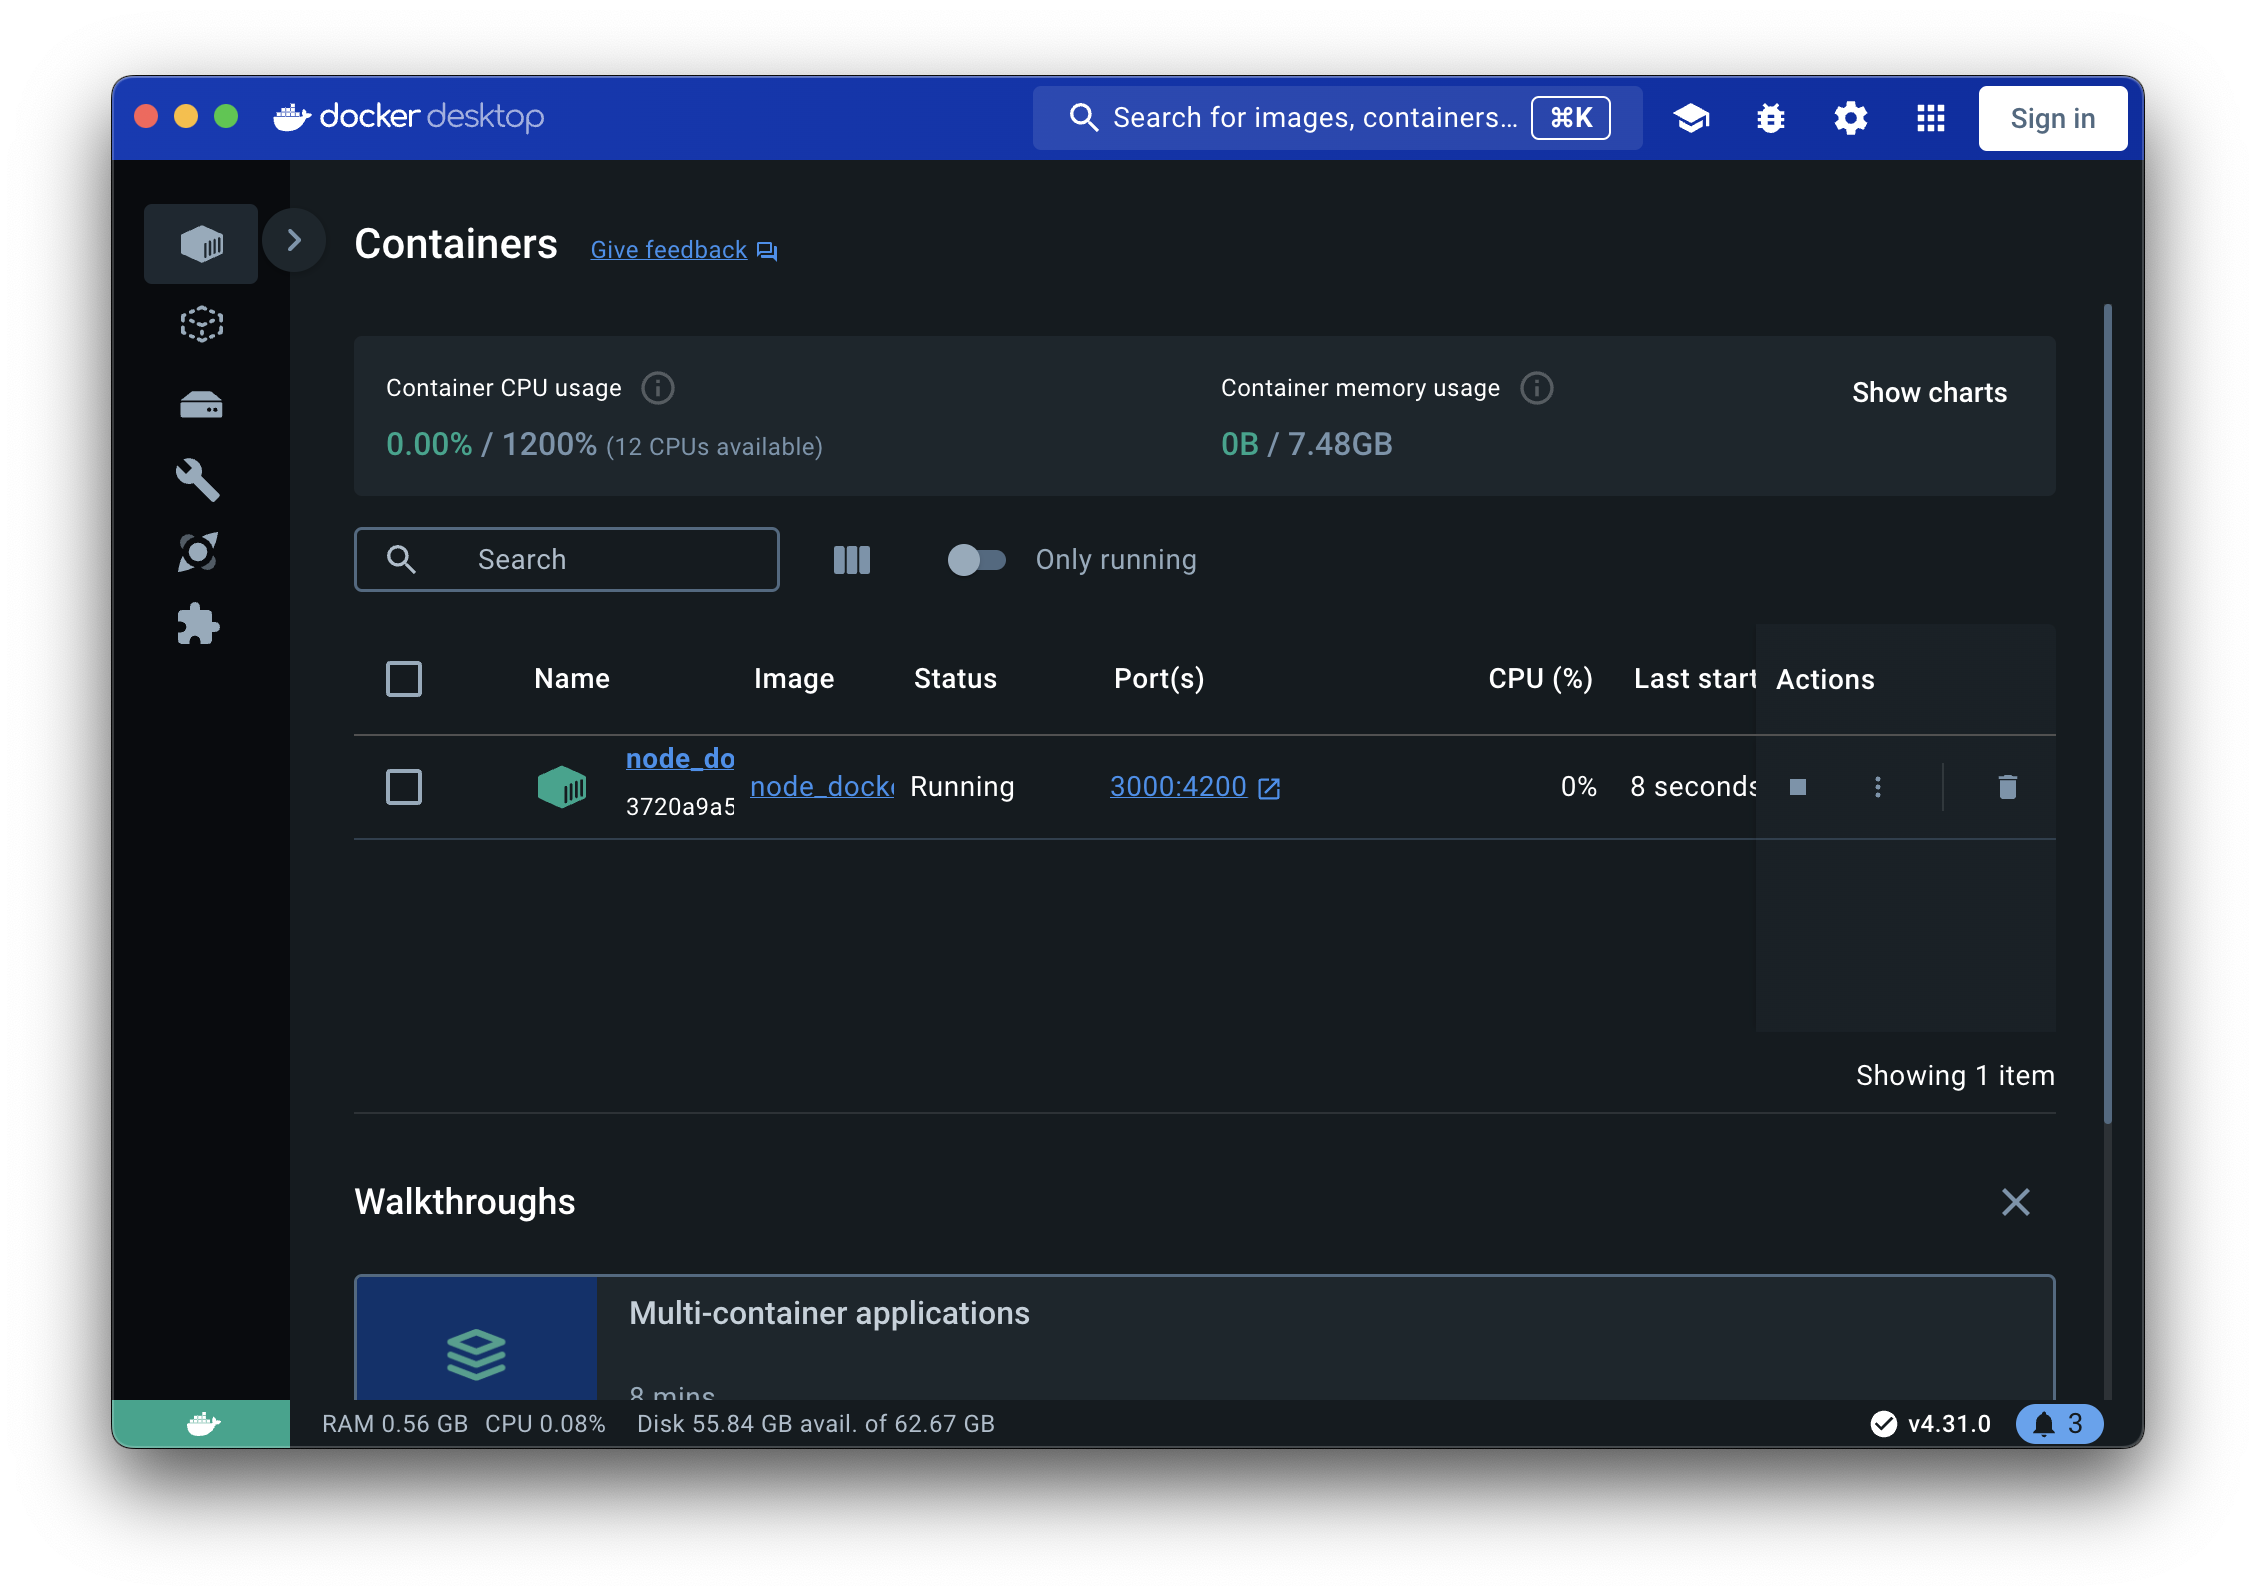Click the Showing 1 item text
This screenshot has width=2256, height=1596.
pos(1955,1076)
